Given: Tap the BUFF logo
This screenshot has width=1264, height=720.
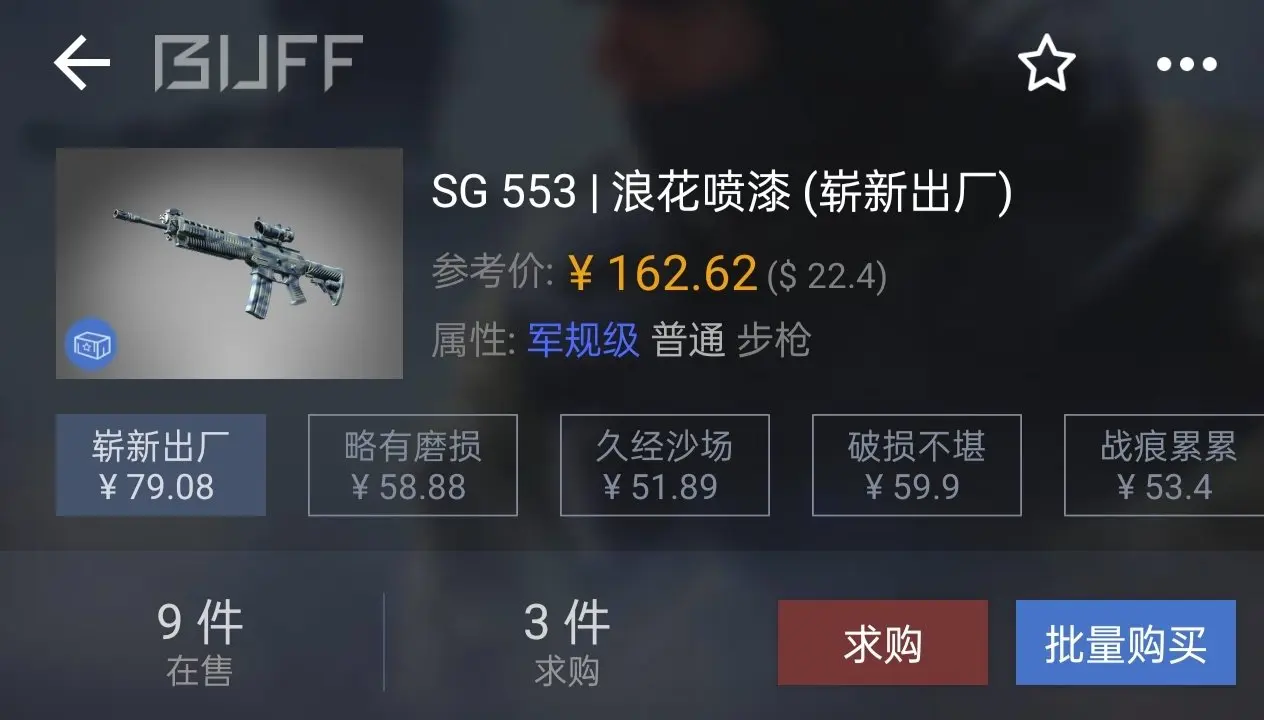Looking at the screenshot, I should pos(258,63).
